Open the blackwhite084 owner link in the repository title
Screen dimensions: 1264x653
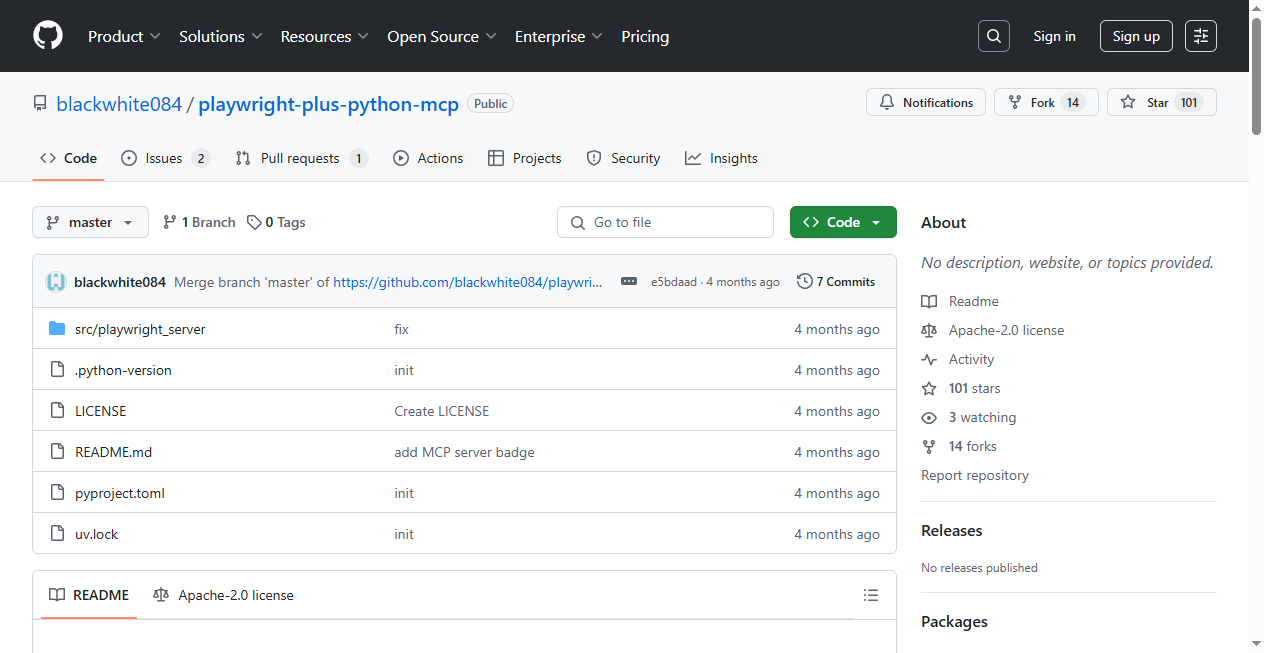coord(119,104)
